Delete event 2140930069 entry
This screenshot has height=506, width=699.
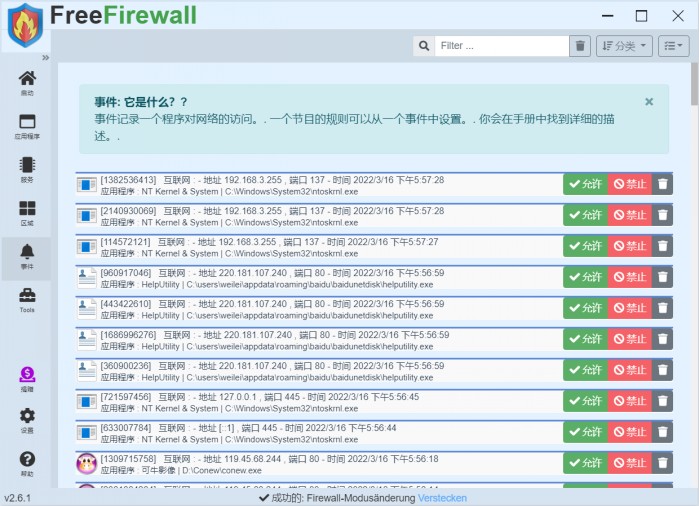tap(662, 215)
